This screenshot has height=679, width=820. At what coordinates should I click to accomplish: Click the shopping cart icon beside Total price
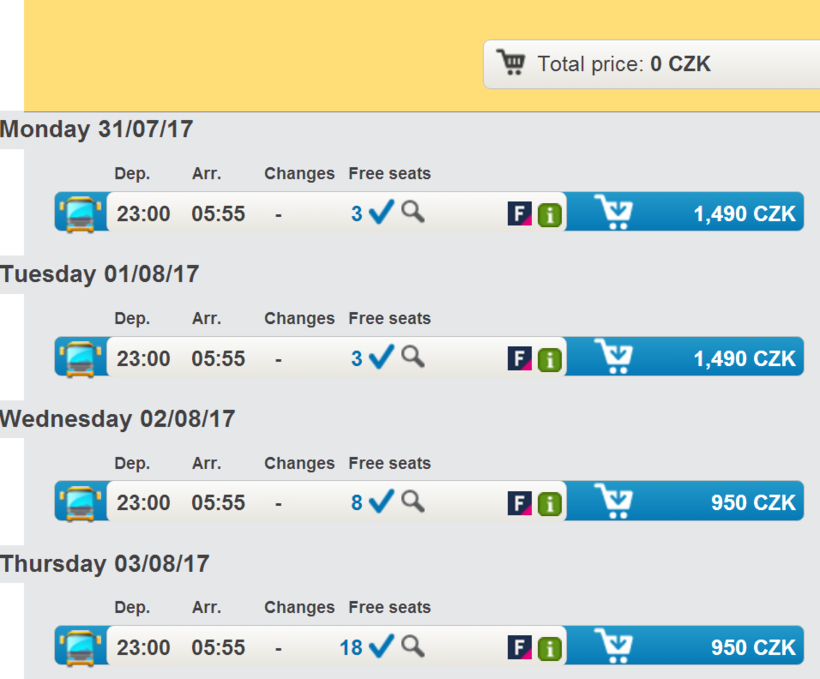pyautogui.click(x=511, y=64)
